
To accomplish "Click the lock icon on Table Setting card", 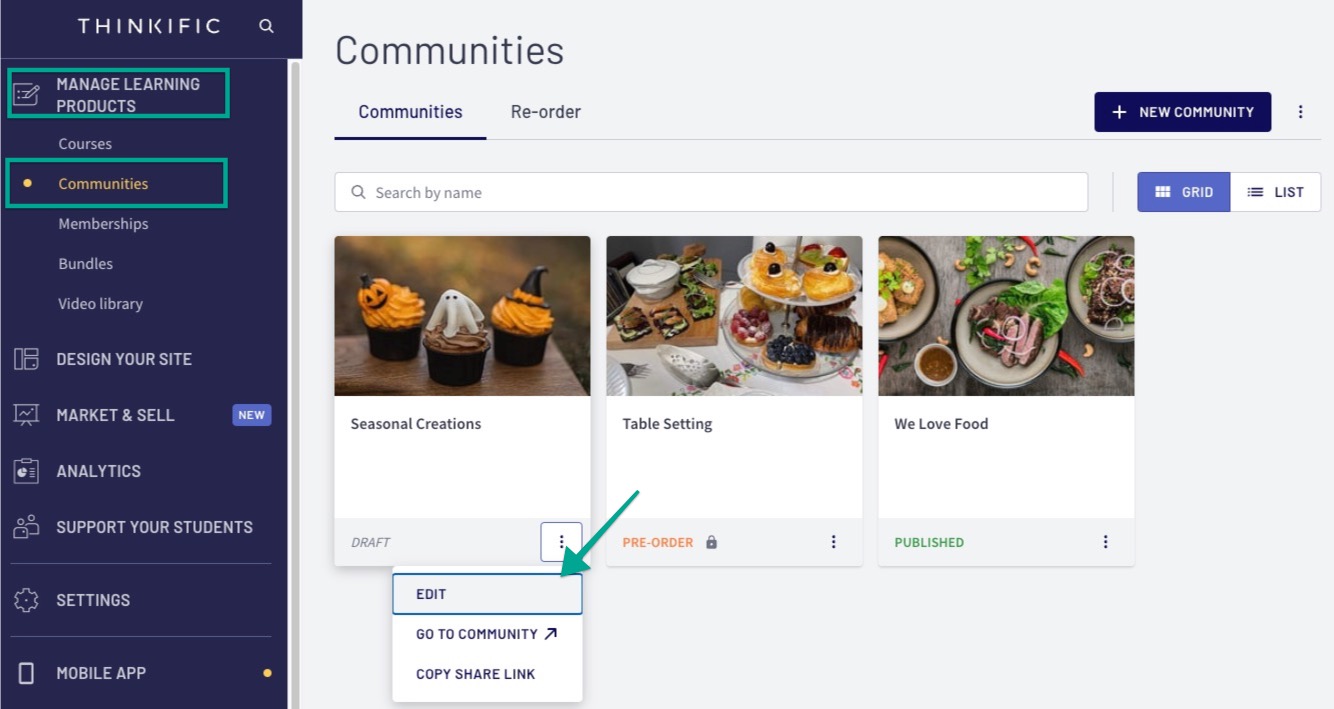I will [710, 542].
